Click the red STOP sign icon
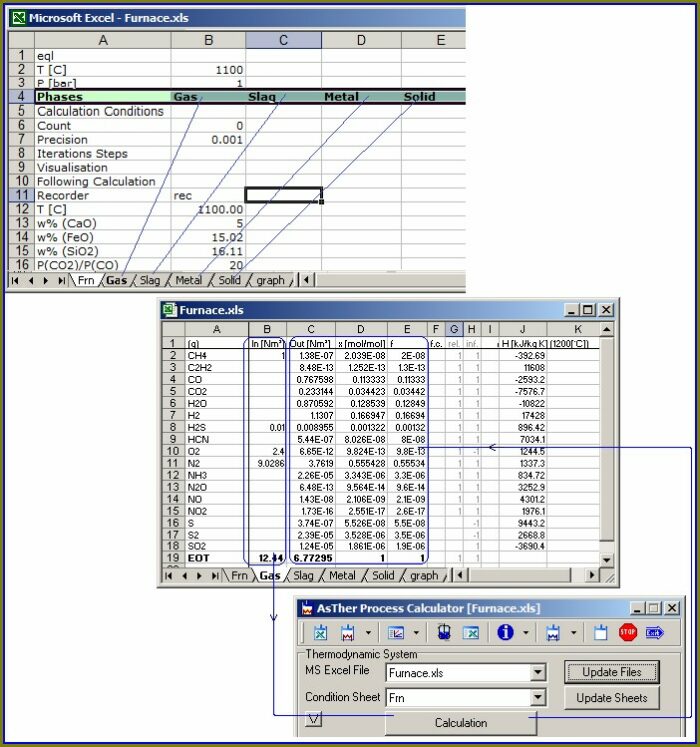 (x=628, y=632)
